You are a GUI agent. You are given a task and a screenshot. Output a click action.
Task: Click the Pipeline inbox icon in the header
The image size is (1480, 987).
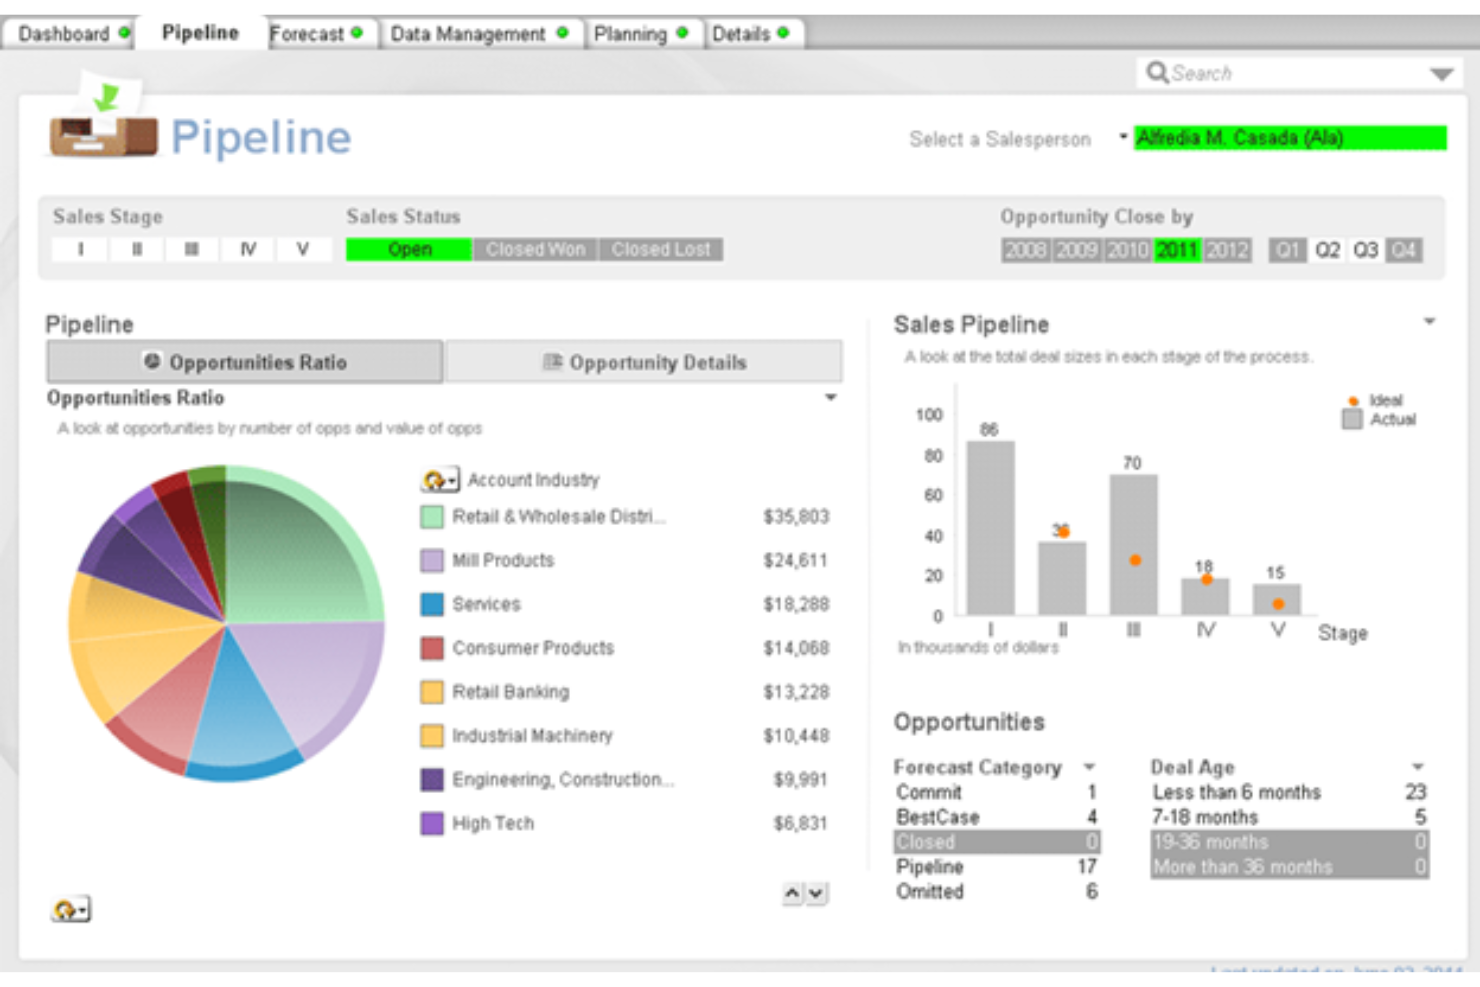click(x=104, y=136)
